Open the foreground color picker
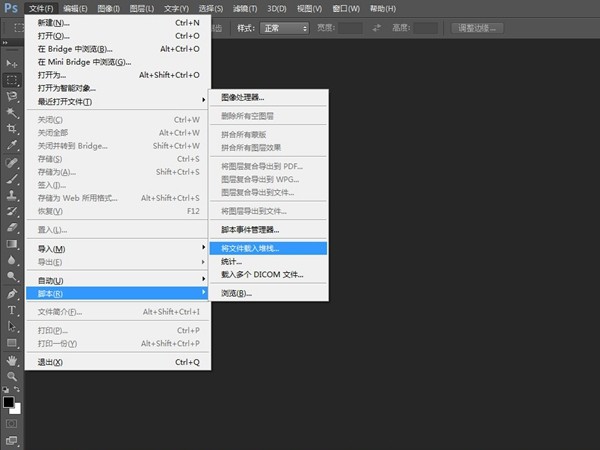Screen dimensions: 600x450 pyautogui.click(x=8, y=402)
